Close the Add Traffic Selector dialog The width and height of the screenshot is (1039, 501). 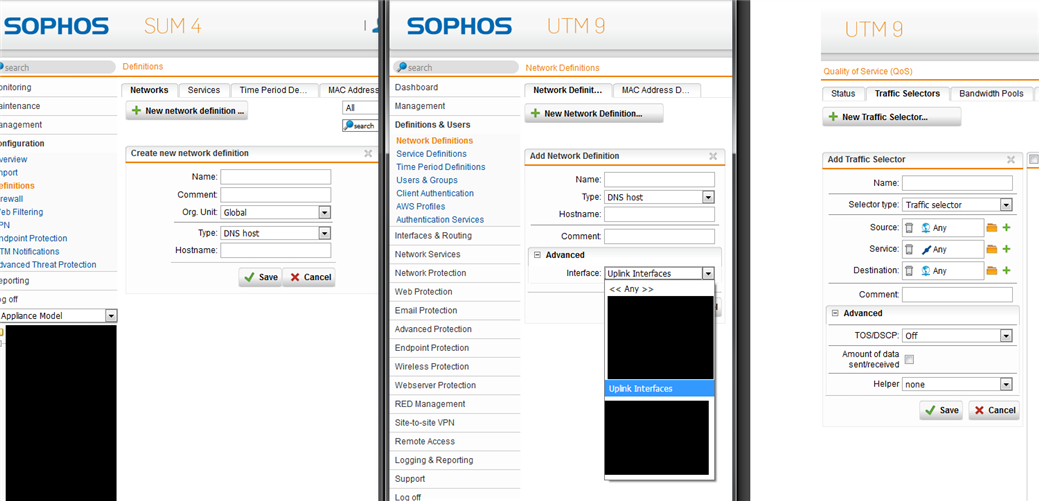[x=1011, y=160]
